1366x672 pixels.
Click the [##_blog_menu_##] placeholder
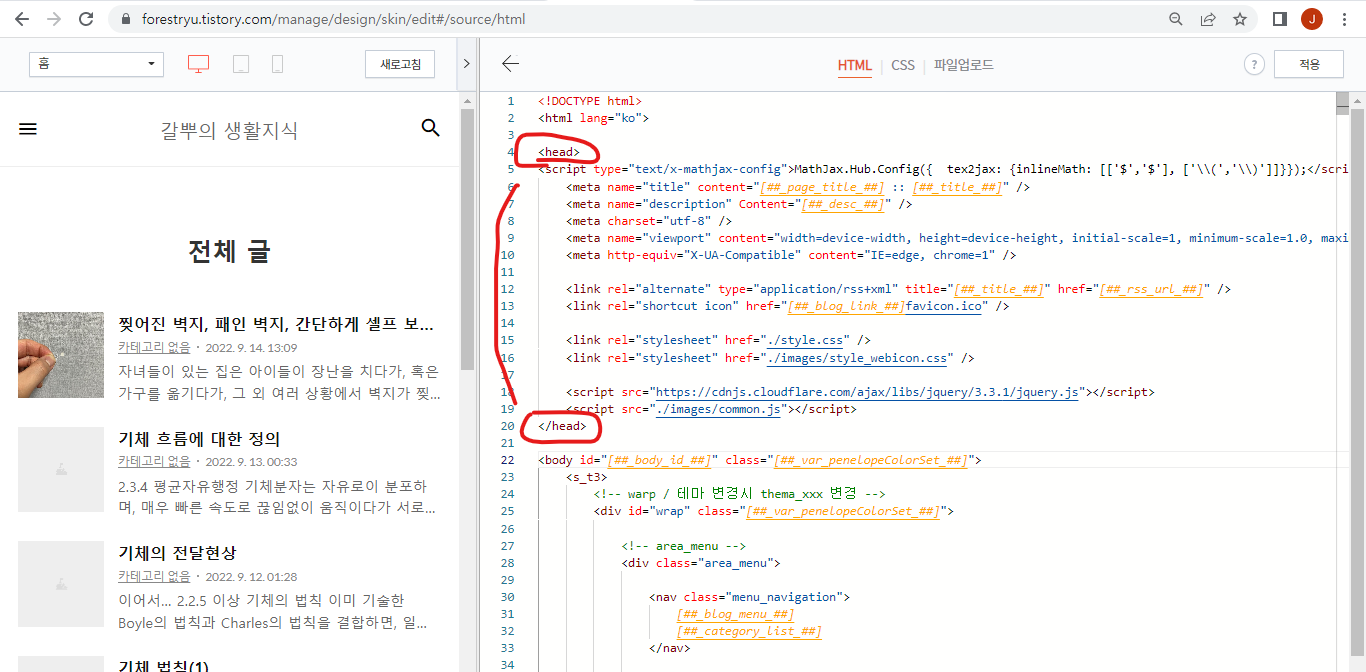click(735, 614)
